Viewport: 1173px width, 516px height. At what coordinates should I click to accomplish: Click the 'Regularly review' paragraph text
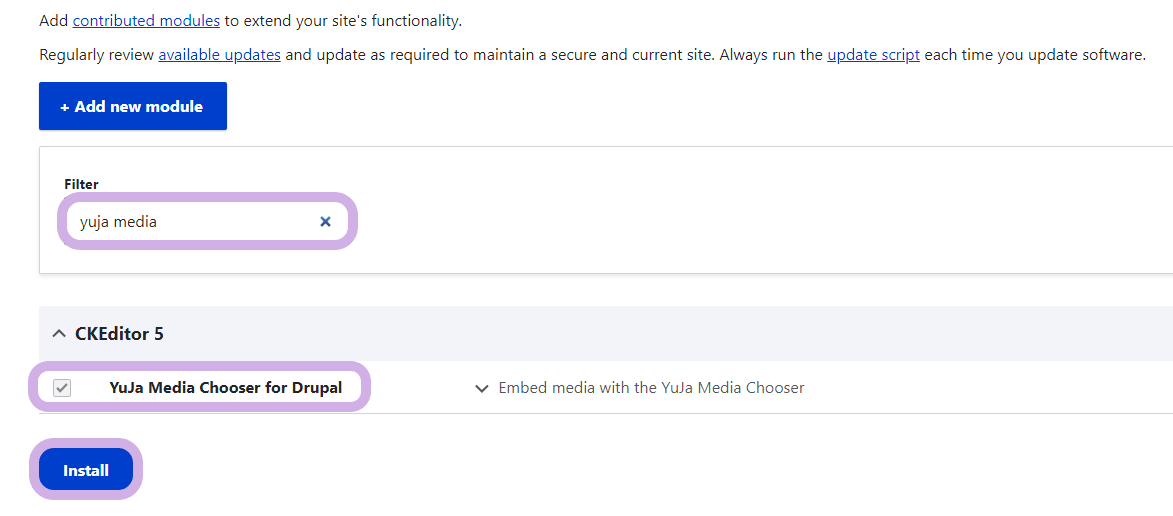[x=592, y=55]
